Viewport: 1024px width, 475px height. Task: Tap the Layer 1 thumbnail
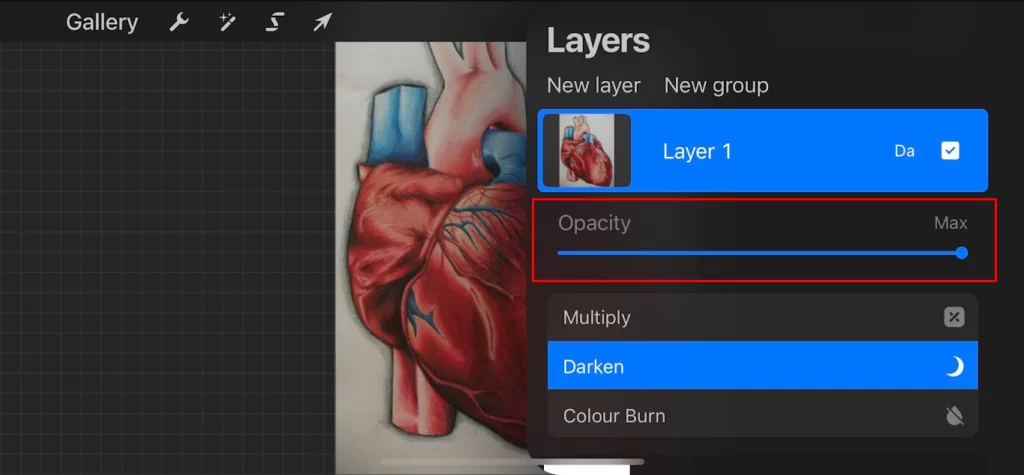587,151
